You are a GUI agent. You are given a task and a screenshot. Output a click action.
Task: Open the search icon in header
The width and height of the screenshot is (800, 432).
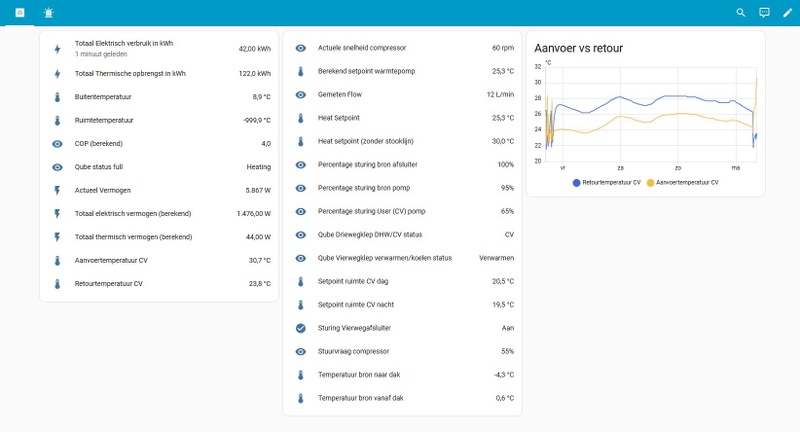[741, 12]
